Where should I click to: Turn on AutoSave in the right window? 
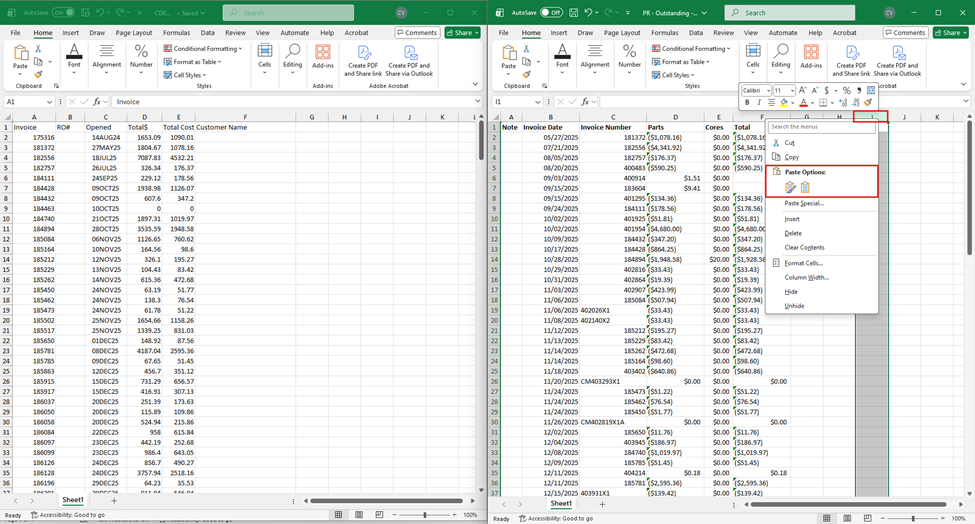(551, 12)
